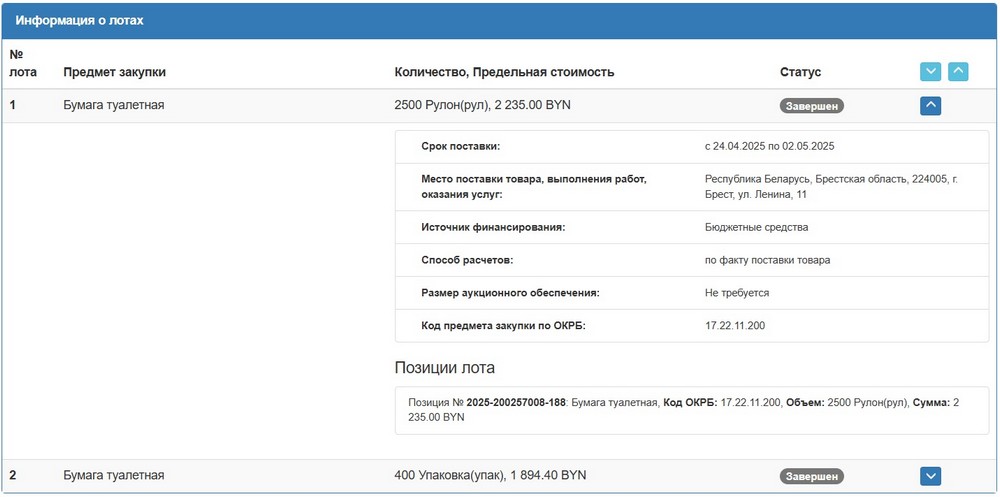Viewport: 1000px width, 497px height.
Task: Click the 'Позиции лота' section heading
Action: click(444, 368)
